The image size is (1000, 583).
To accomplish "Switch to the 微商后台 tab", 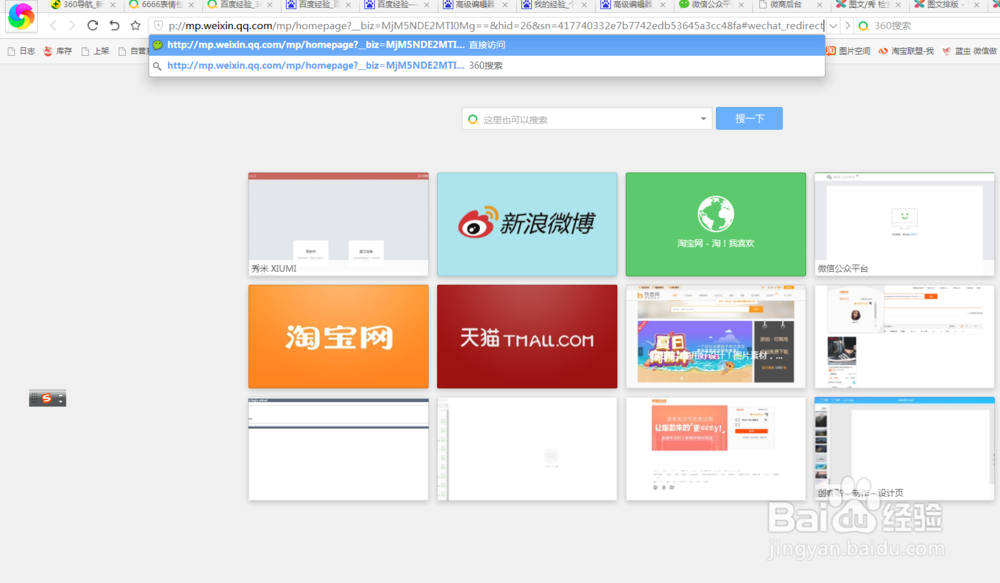I will click(x=789, y=5).
